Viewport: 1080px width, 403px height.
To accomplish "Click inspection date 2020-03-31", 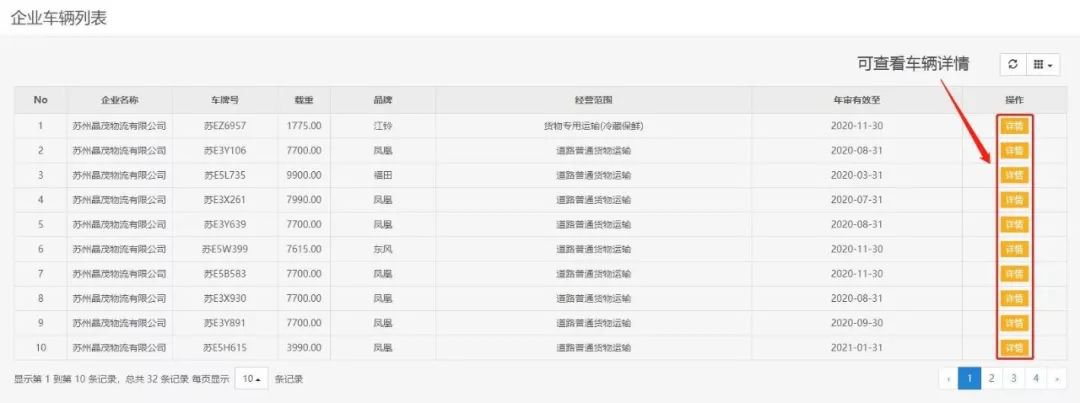I will click(857, 176).
